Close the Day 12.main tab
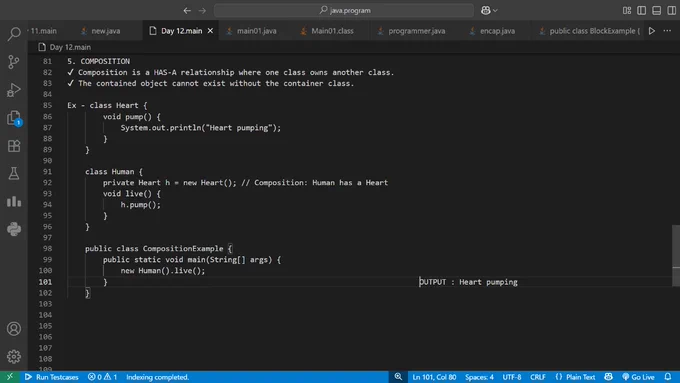680x383 pixels. [210, 31]
